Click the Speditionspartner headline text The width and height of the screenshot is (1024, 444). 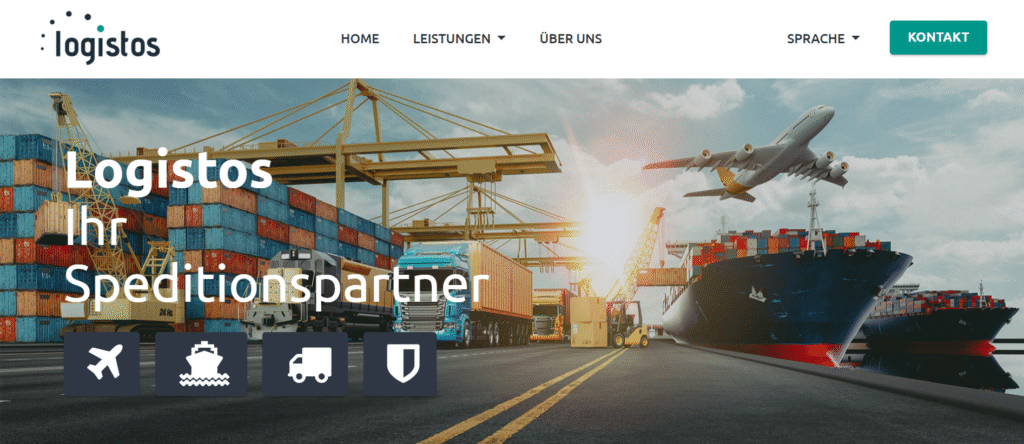point(277,285)
